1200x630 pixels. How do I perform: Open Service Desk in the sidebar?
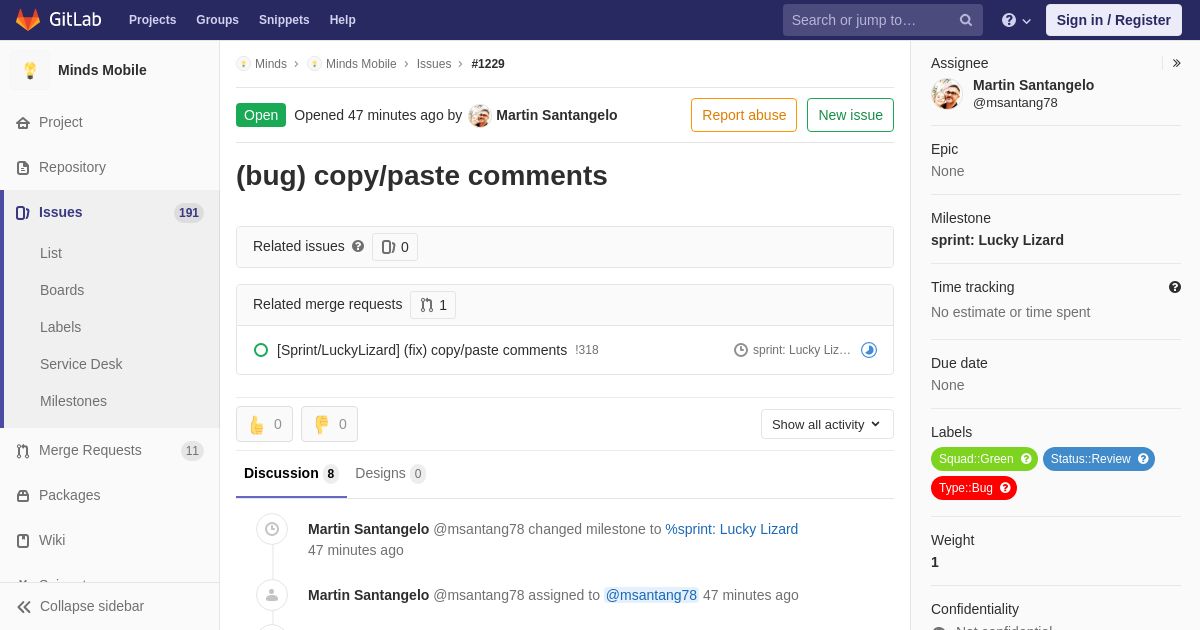click(81, 364)
